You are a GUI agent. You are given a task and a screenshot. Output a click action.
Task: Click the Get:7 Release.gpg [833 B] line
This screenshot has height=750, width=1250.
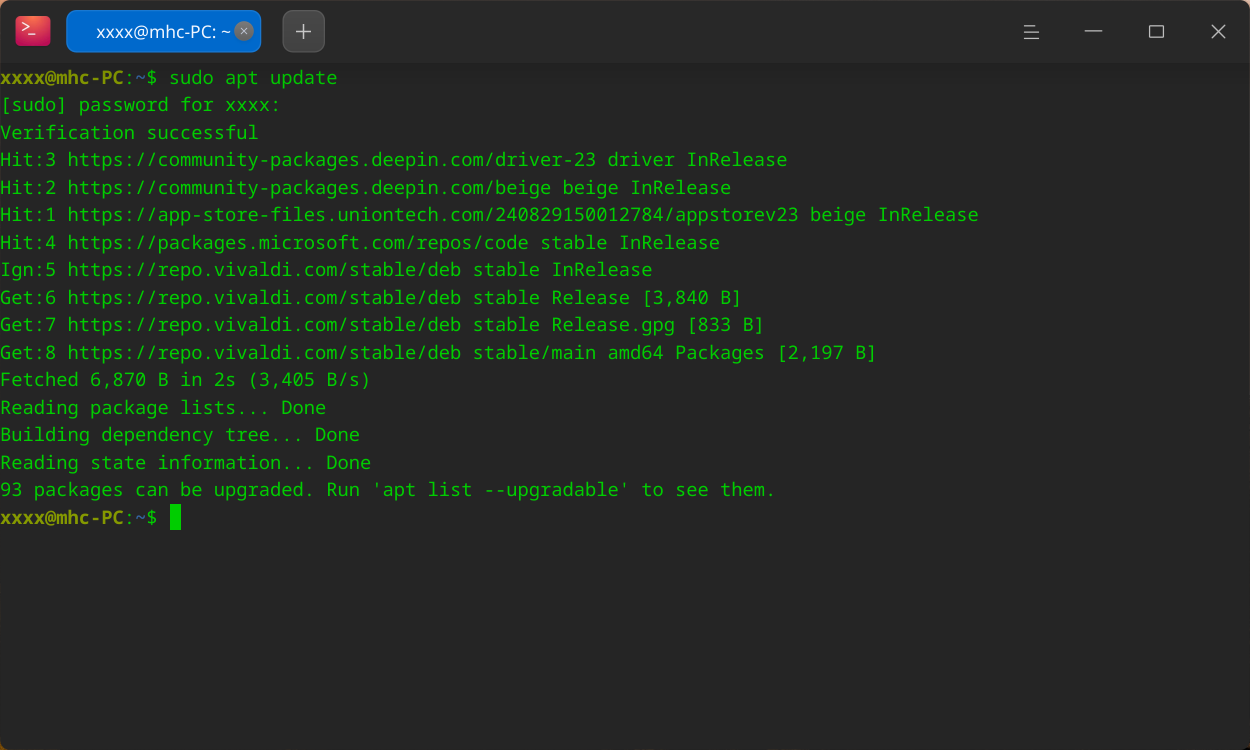click(382, 325)
